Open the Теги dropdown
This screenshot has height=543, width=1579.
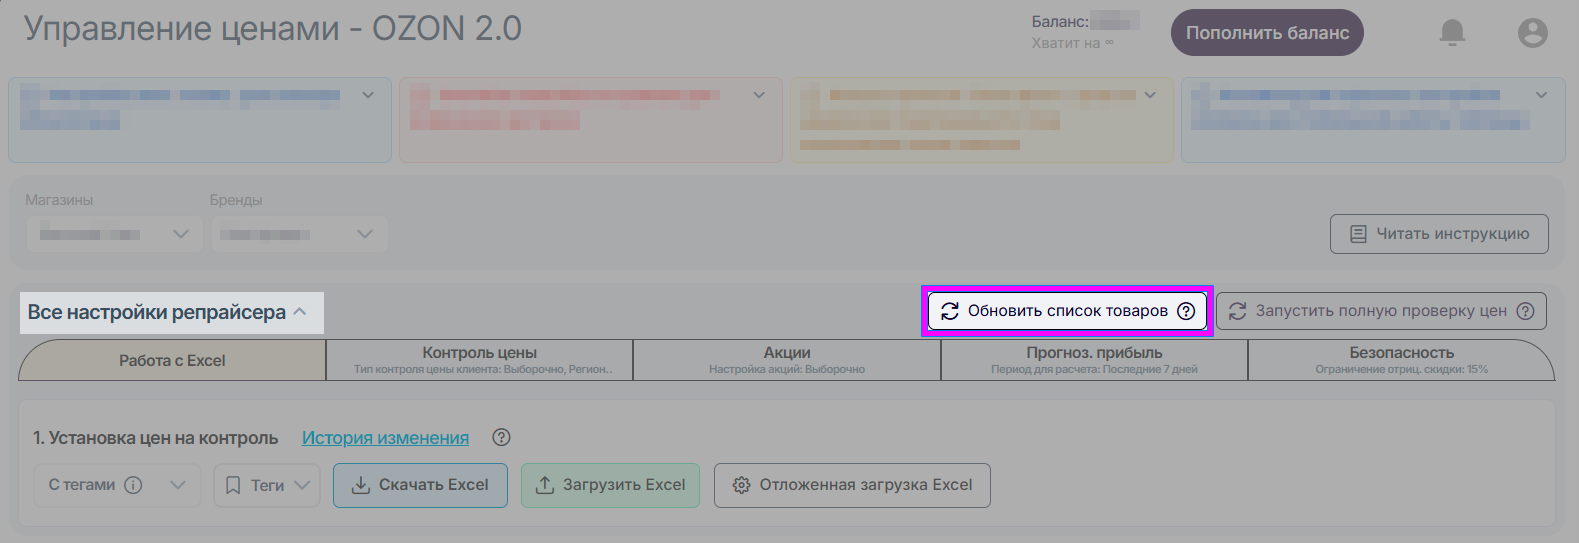click(267, 485)
